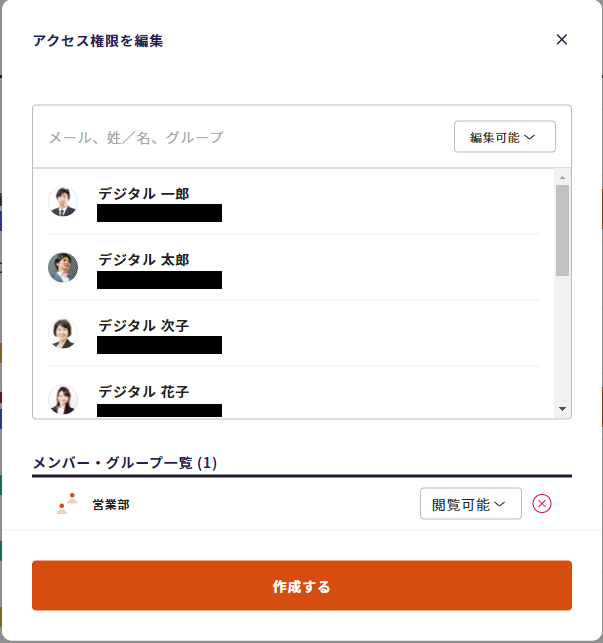Click the 作成する button
The image size is (603, 643).
tap(301, 586)
